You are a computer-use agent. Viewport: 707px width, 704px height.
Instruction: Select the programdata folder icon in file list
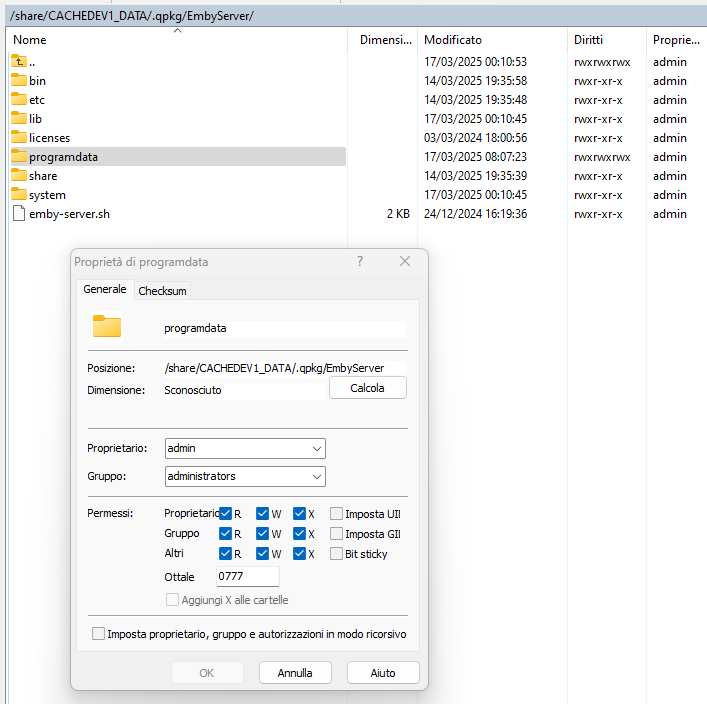18,156
